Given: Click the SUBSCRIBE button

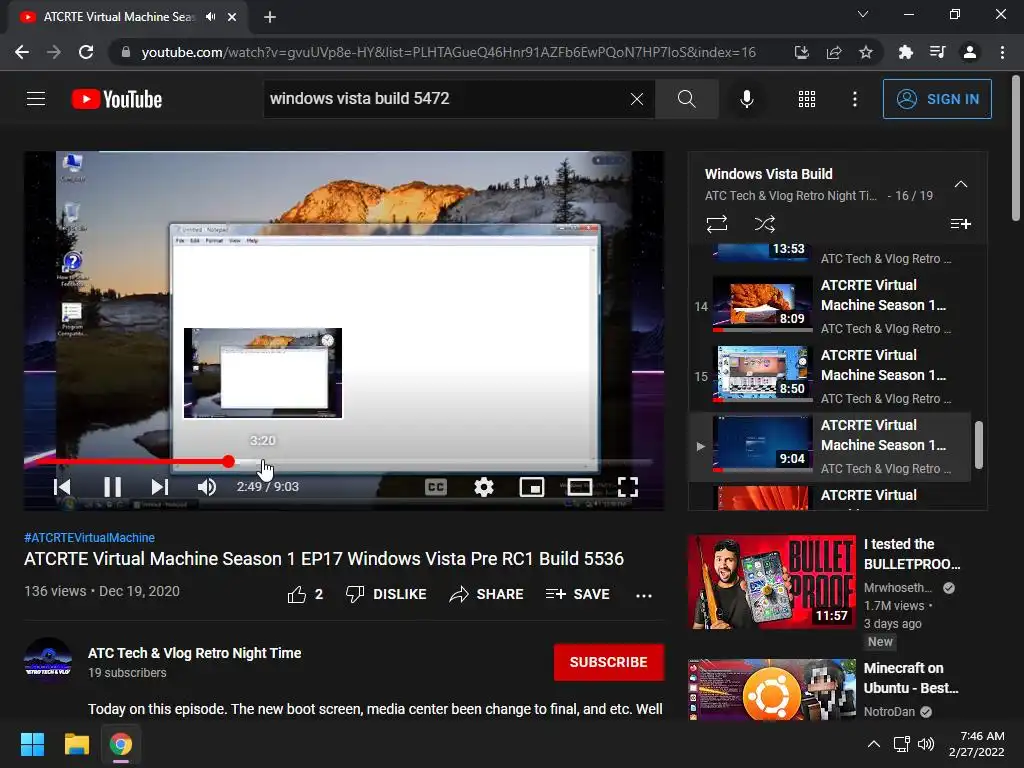Looking at the screenshot, I should pos(609,662).
